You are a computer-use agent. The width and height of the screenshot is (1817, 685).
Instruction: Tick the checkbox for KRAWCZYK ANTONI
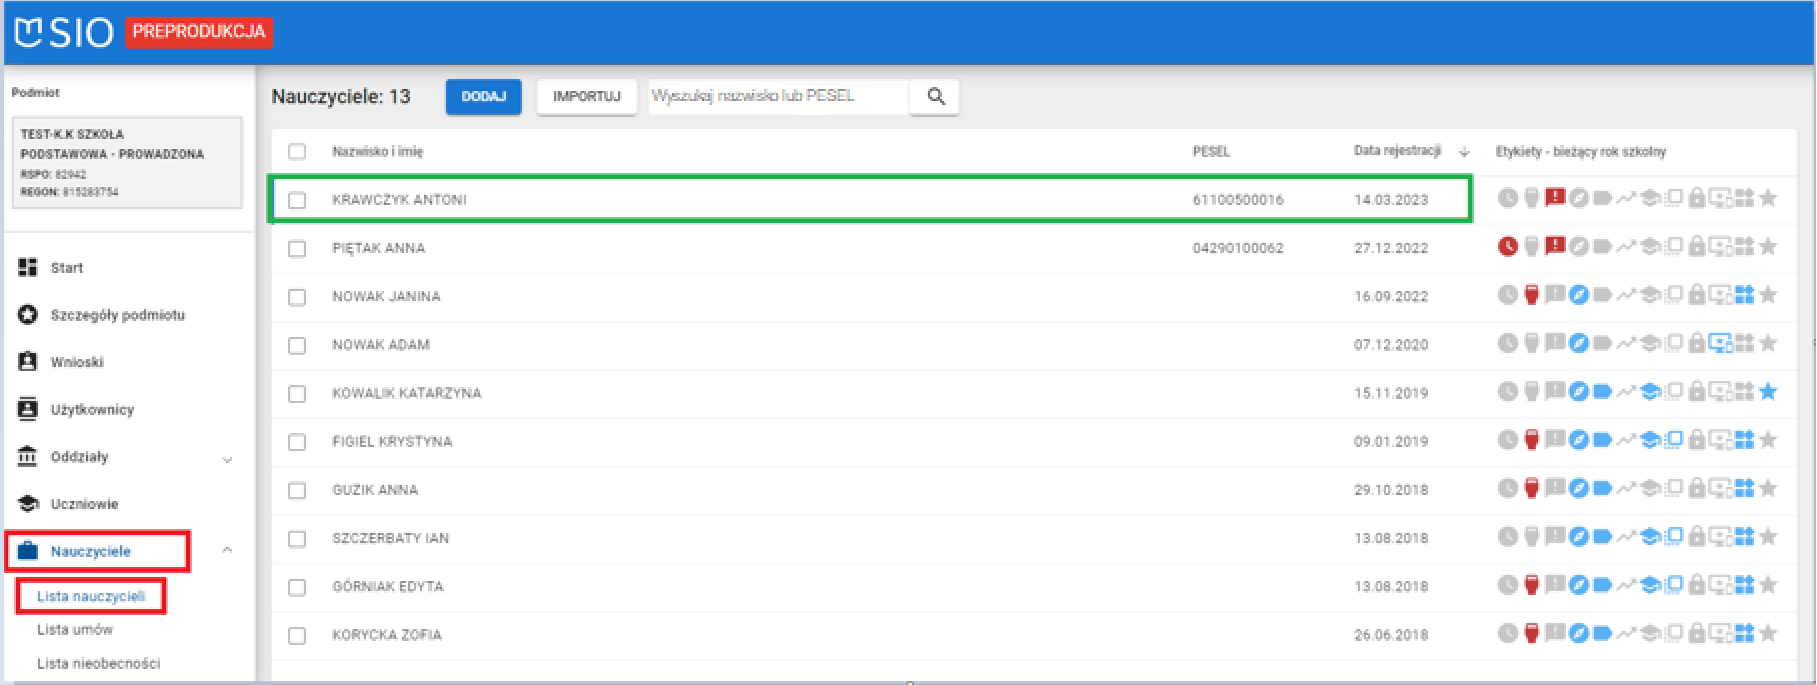(297, 200)
